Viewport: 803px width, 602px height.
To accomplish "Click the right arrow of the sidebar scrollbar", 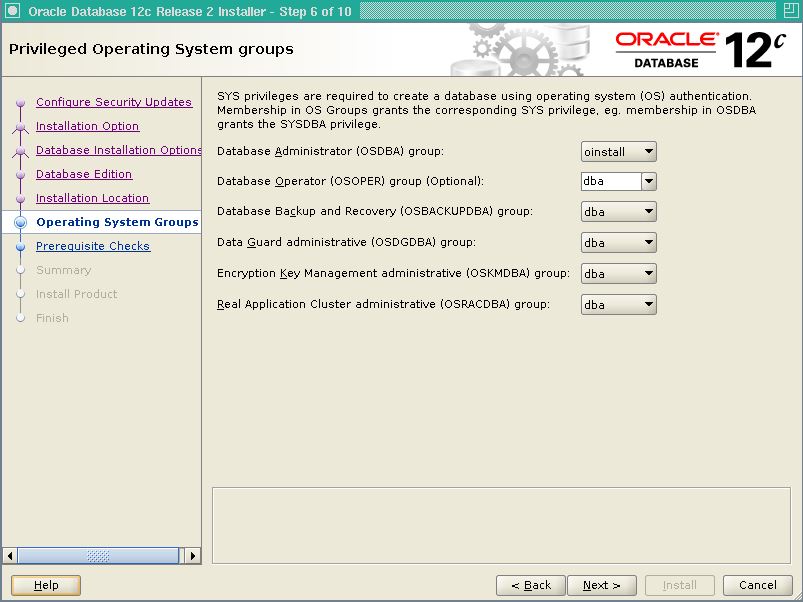I will coord(193,555).
